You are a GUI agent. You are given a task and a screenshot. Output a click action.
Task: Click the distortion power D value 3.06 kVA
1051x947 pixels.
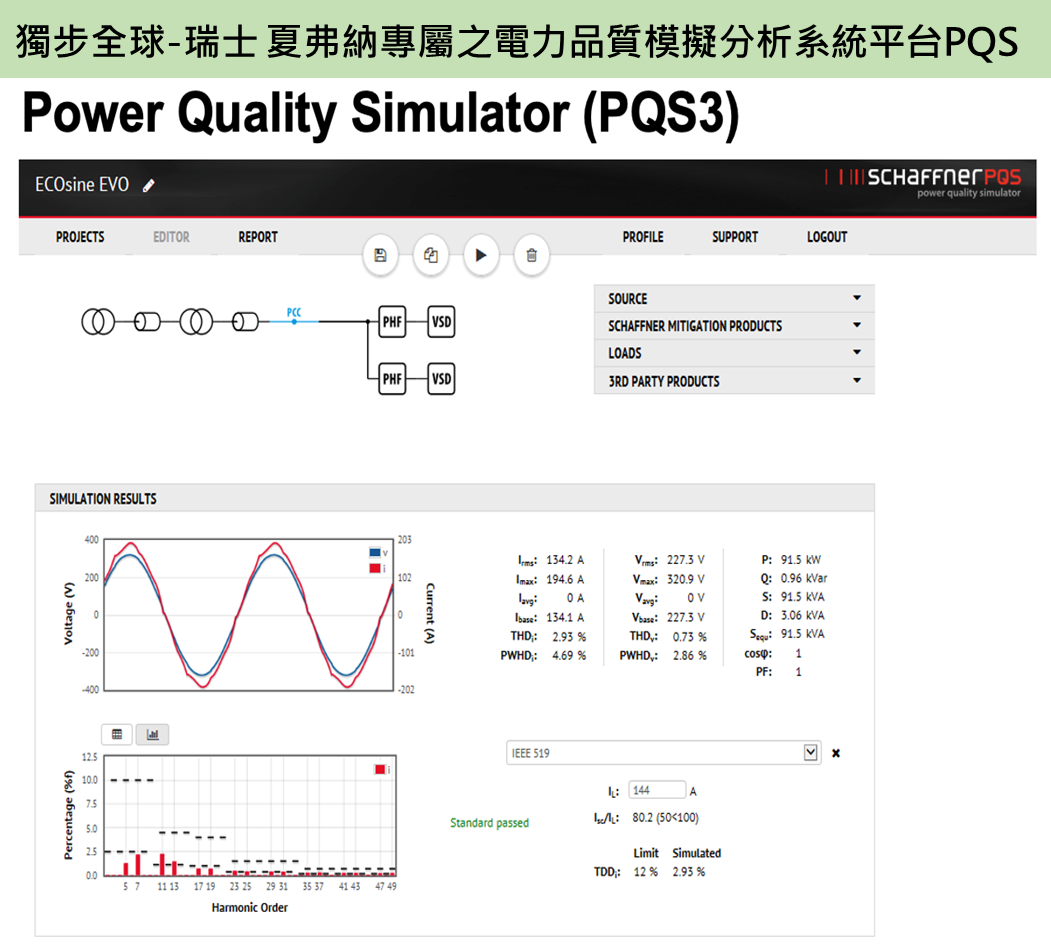coord(802,615)
